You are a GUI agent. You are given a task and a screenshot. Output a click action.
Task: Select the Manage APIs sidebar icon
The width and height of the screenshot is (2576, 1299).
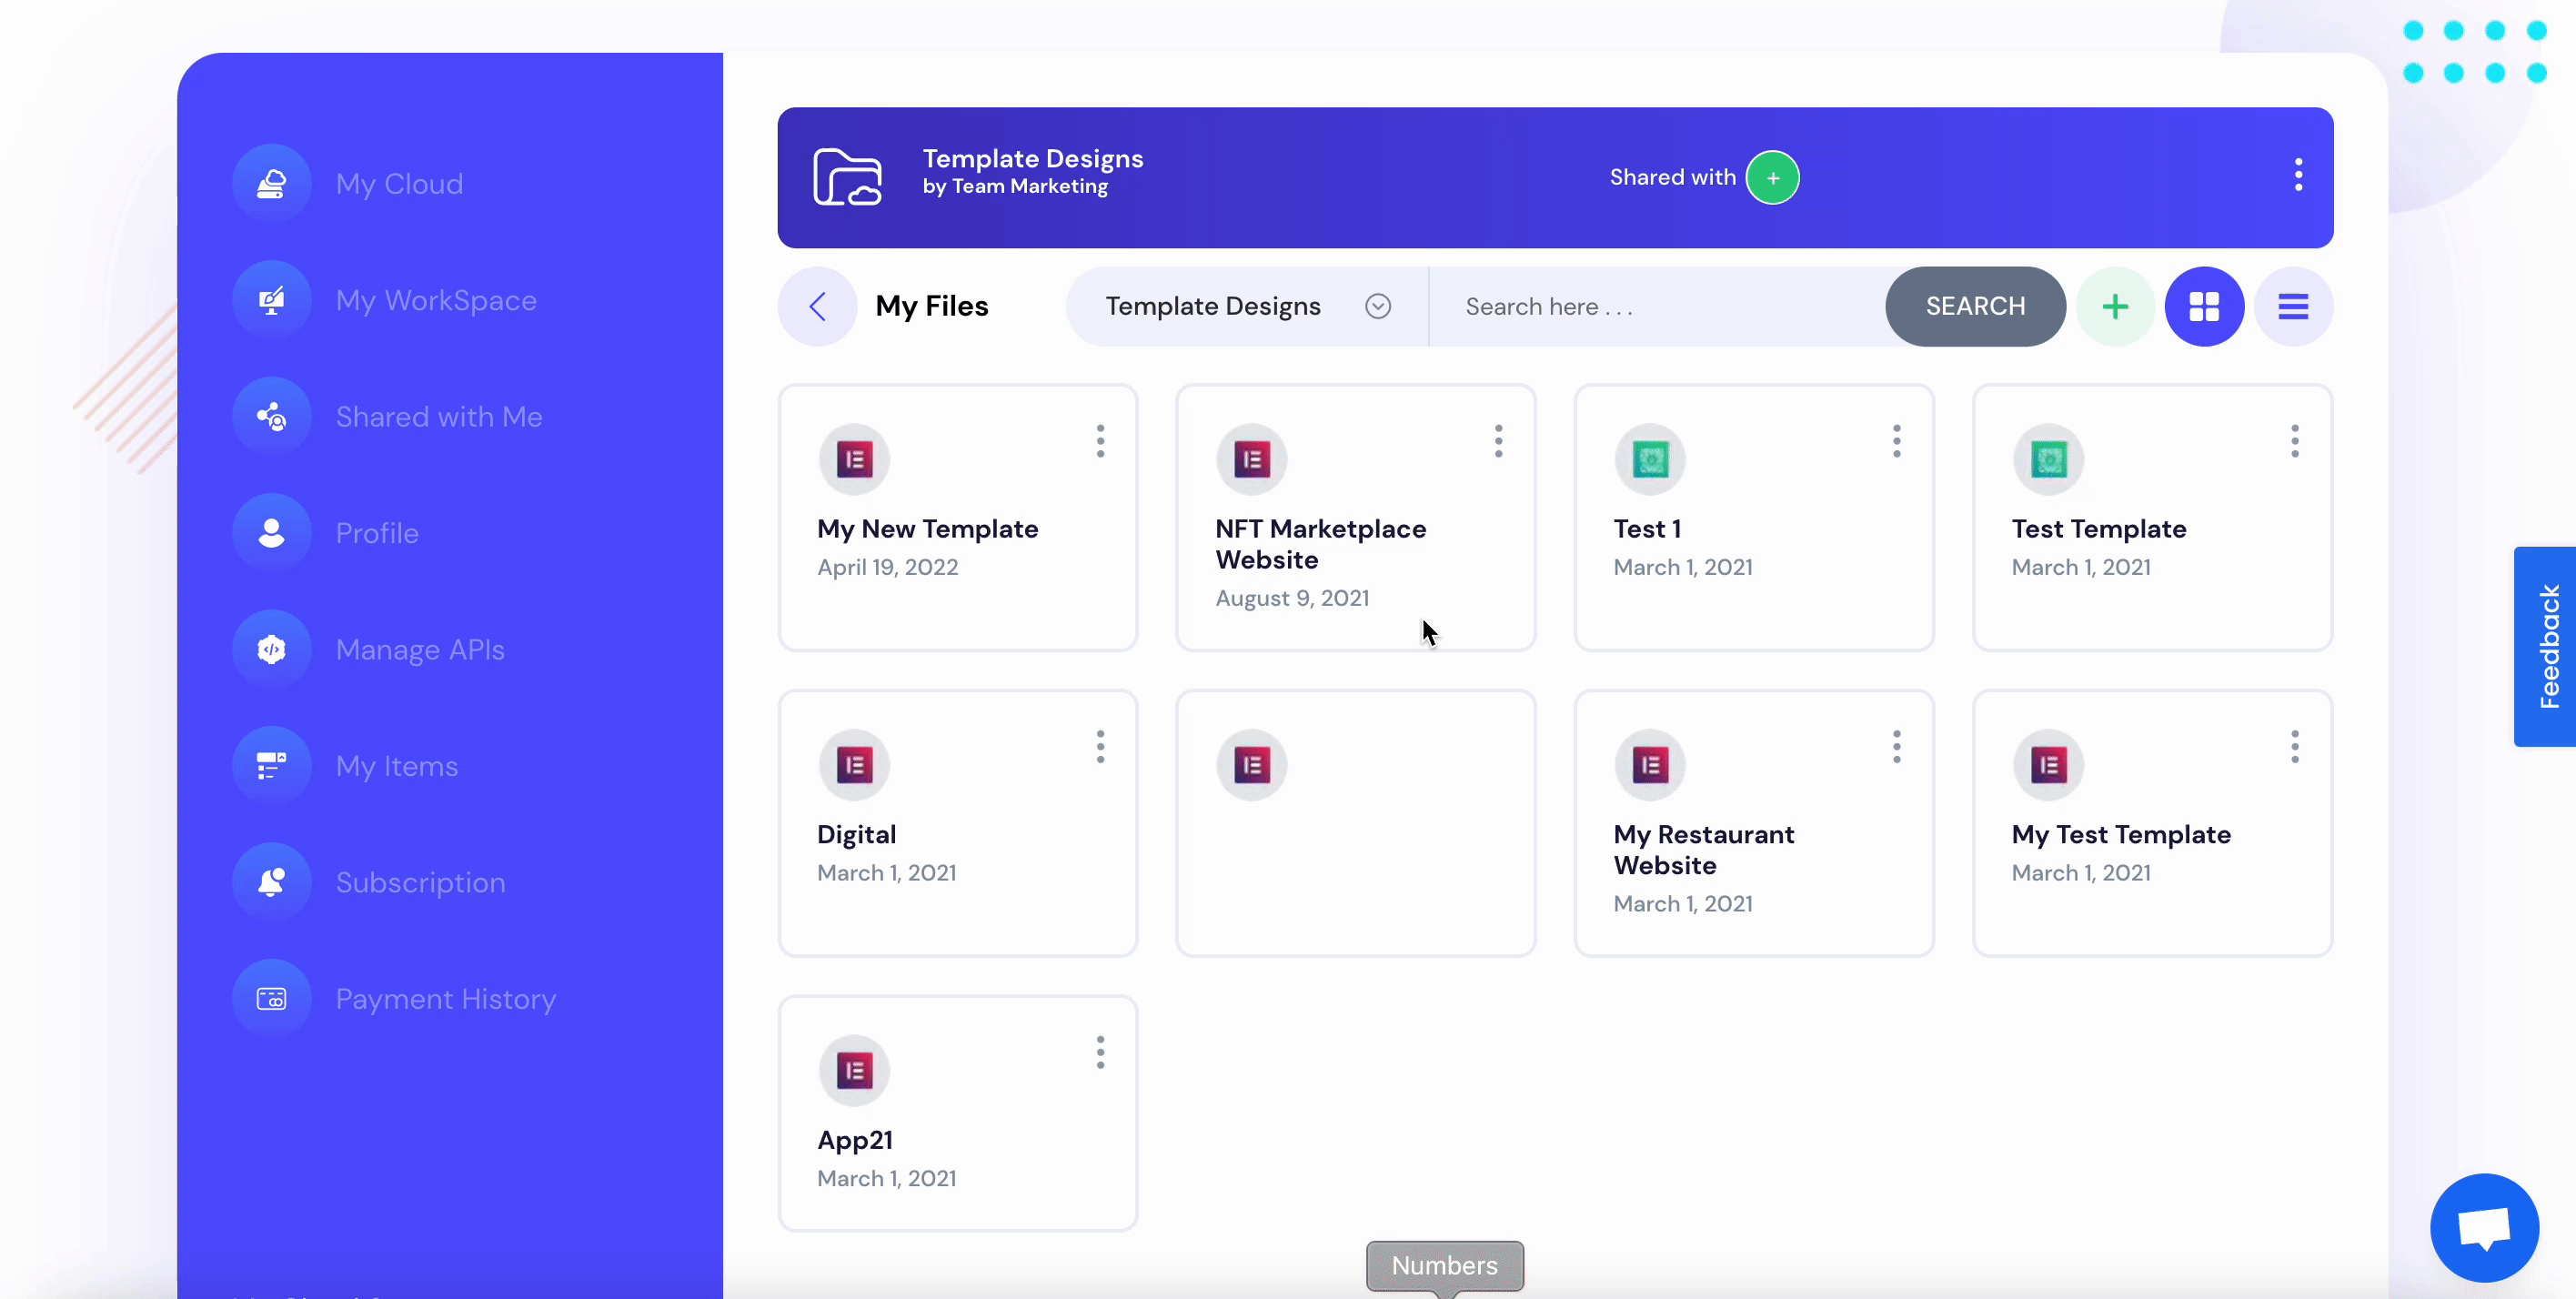click(270, 648)
